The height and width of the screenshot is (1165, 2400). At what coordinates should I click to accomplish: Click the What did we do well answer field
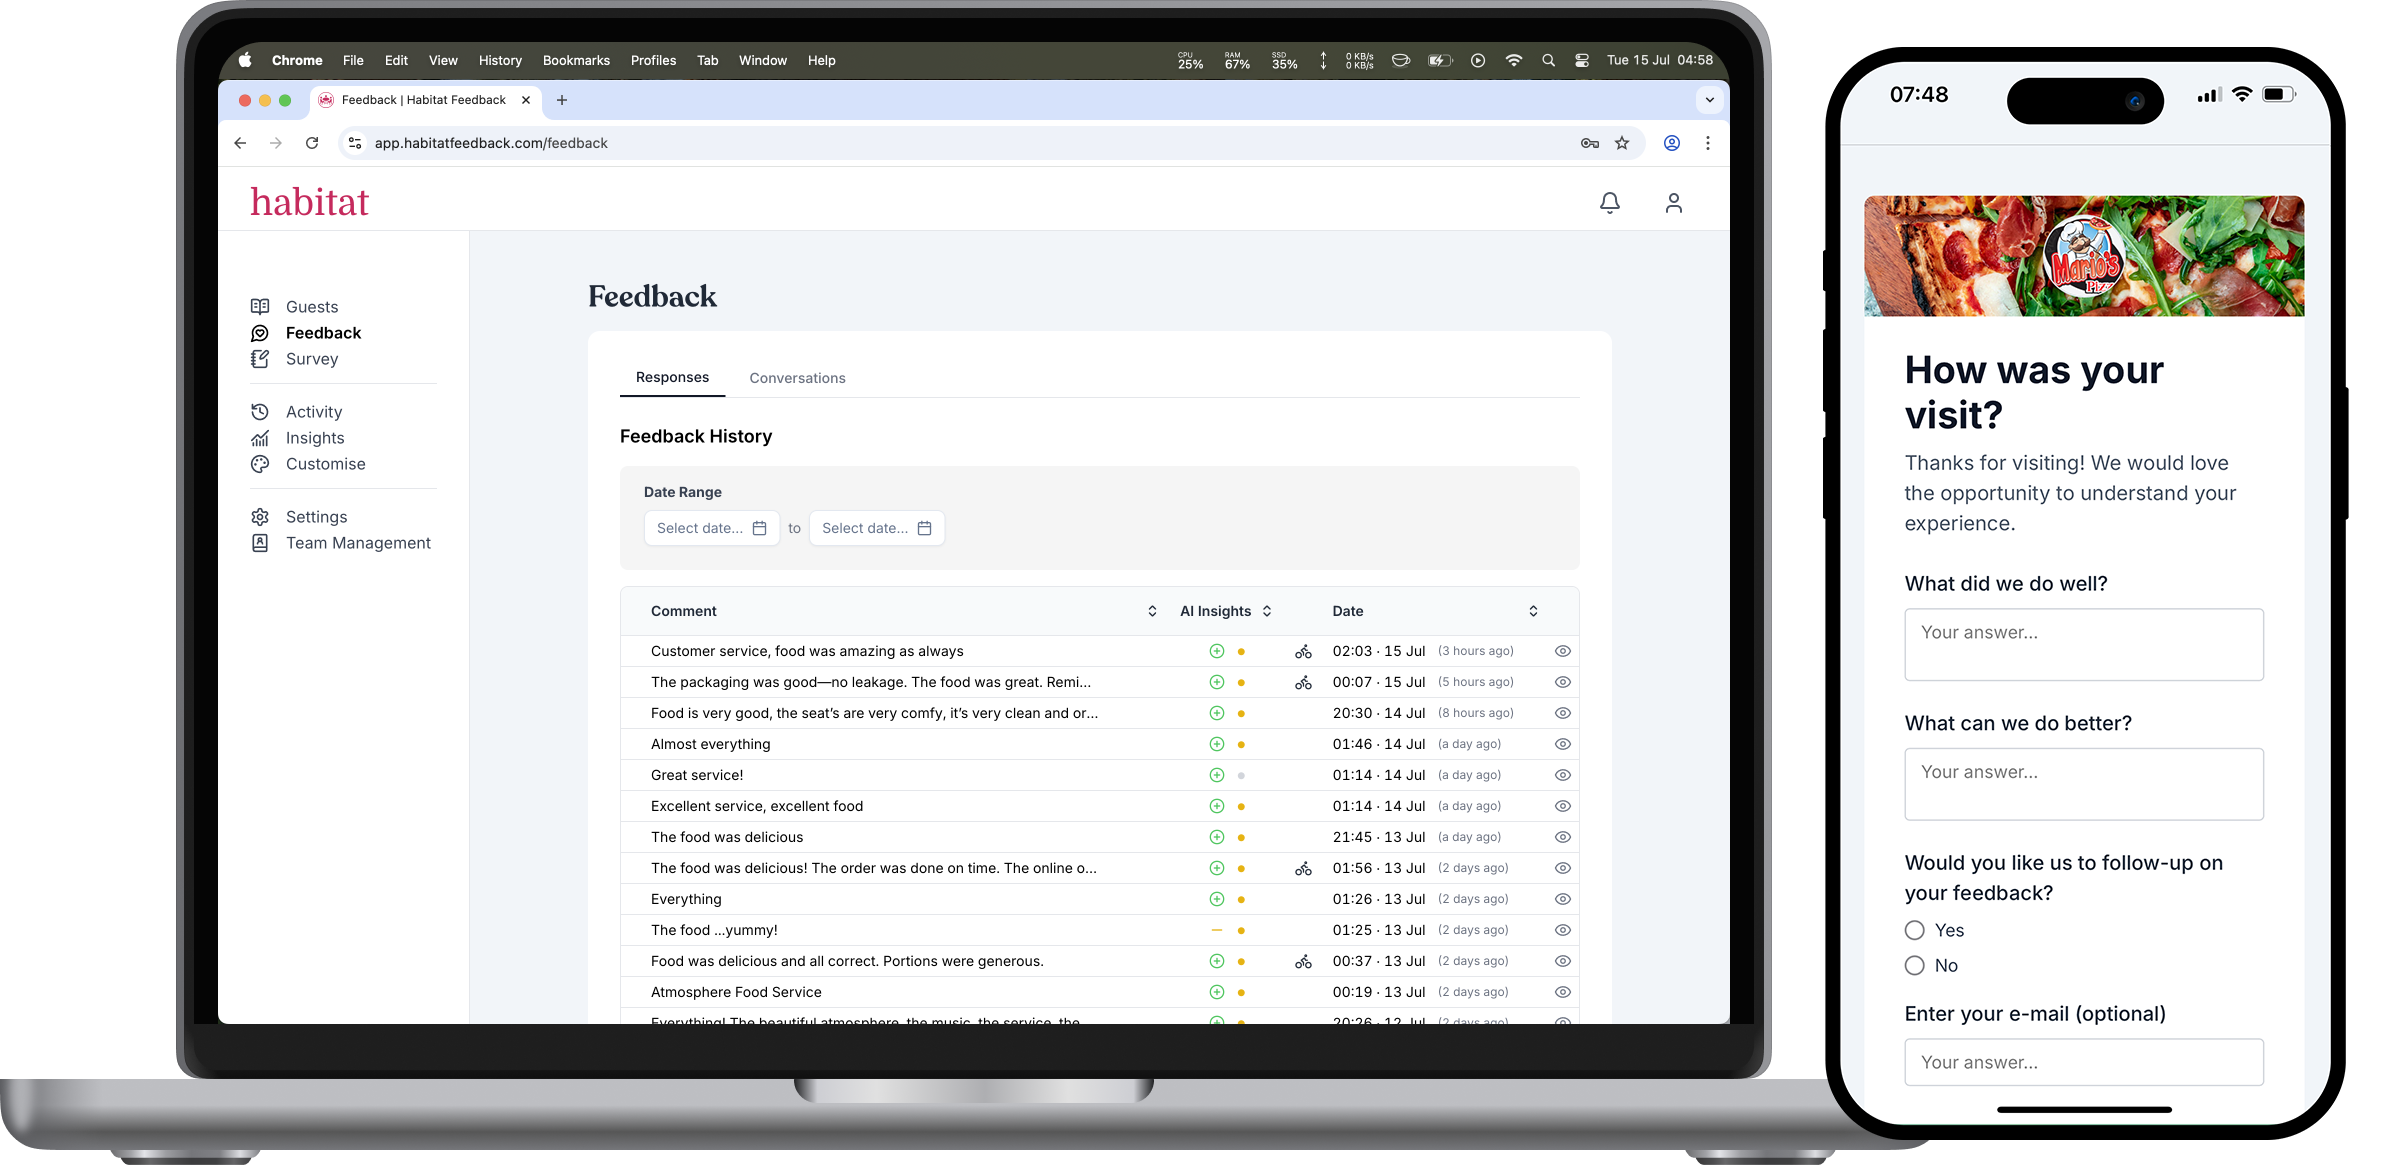[x=2083, y=644]
